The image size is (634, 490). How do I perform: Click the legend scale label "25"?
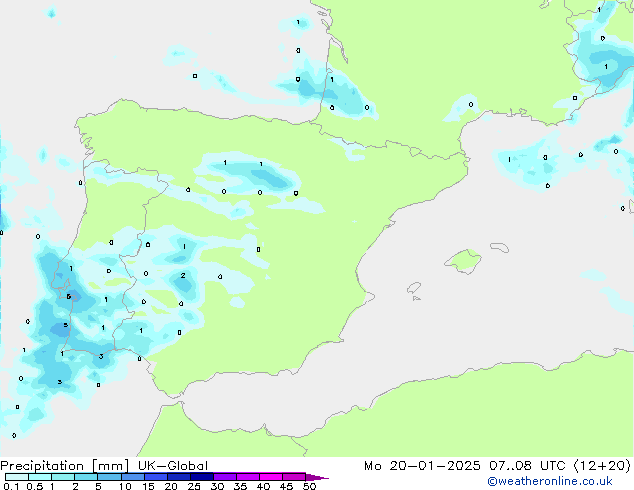194,486
